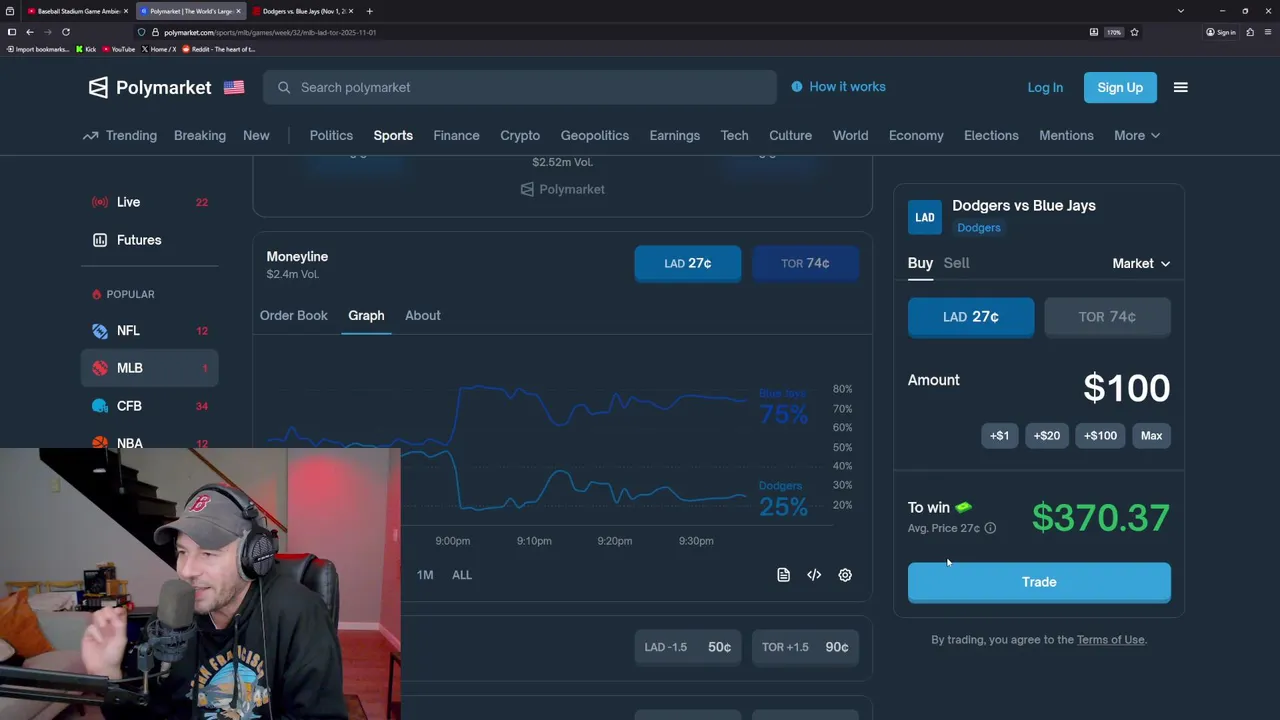Open the graph document/CSV icon
1280x720 pixels.
coord(783,575)
